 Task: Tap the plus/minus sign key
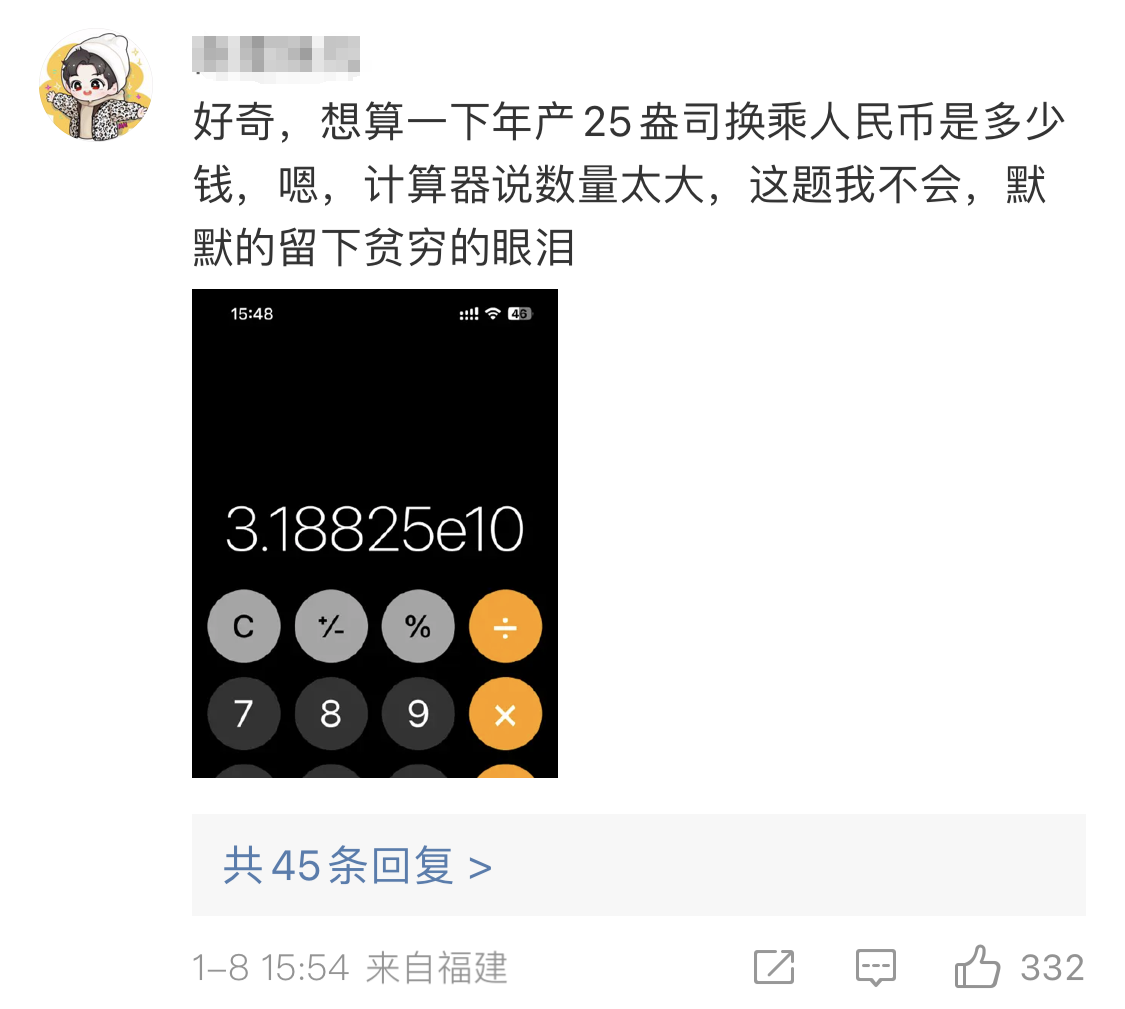click(331, 626)
